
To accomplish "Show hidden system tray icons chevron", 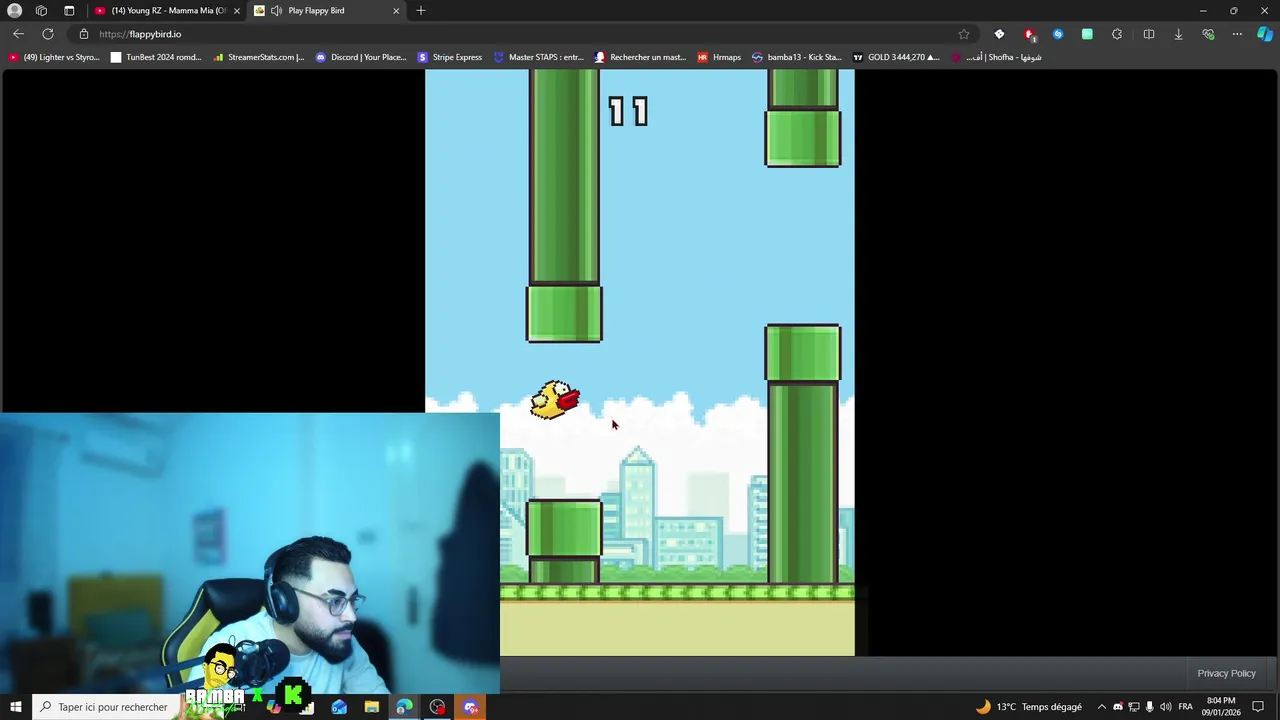I will (1102, 707).
